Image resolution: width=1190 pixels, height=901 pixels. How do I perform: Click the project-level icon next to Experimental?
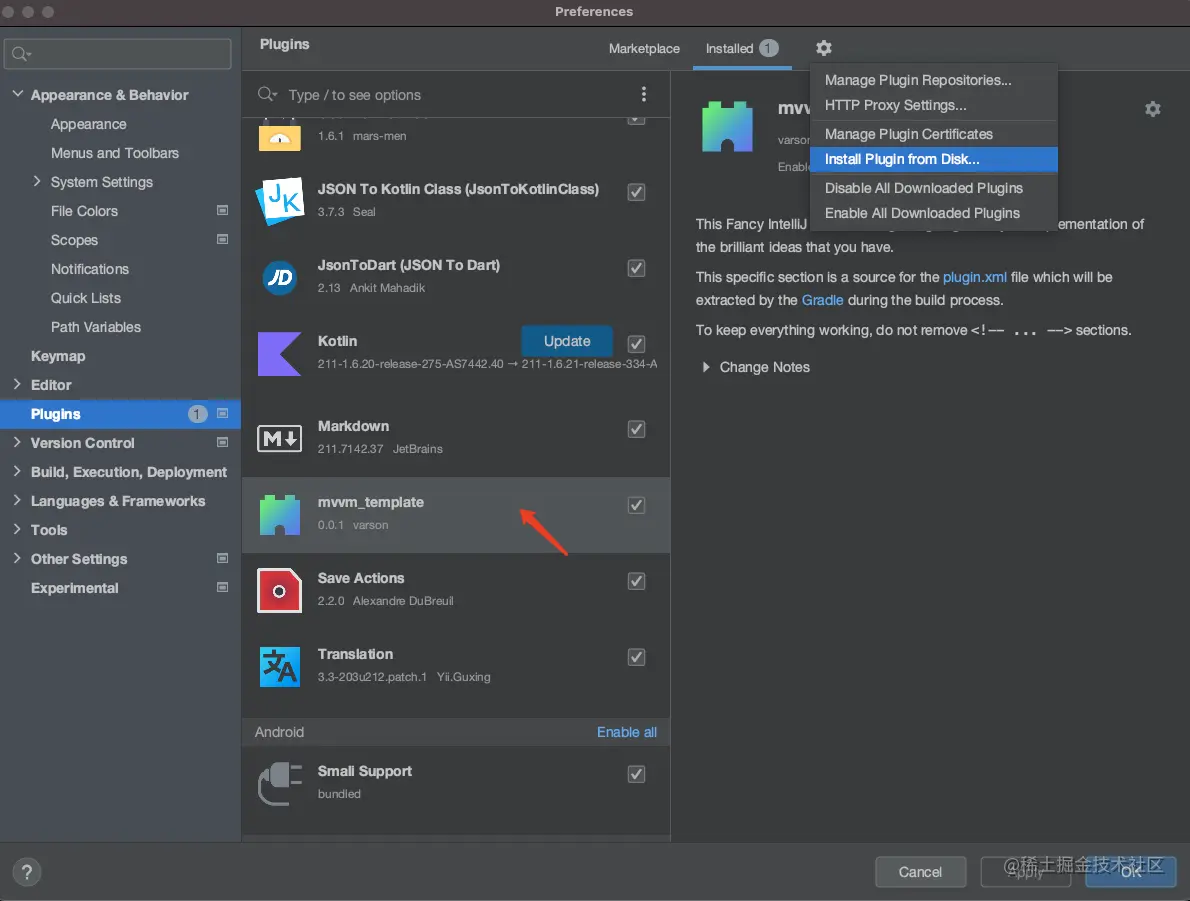[x=222, y=588]
